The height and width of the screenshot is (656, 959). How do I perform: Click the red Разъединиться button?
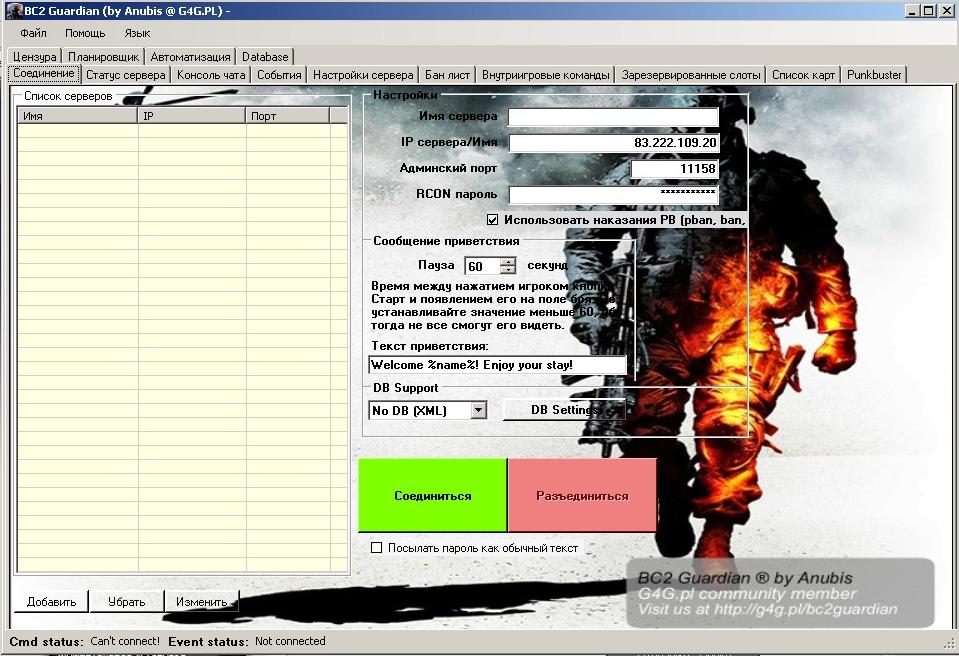click(582, 496)
